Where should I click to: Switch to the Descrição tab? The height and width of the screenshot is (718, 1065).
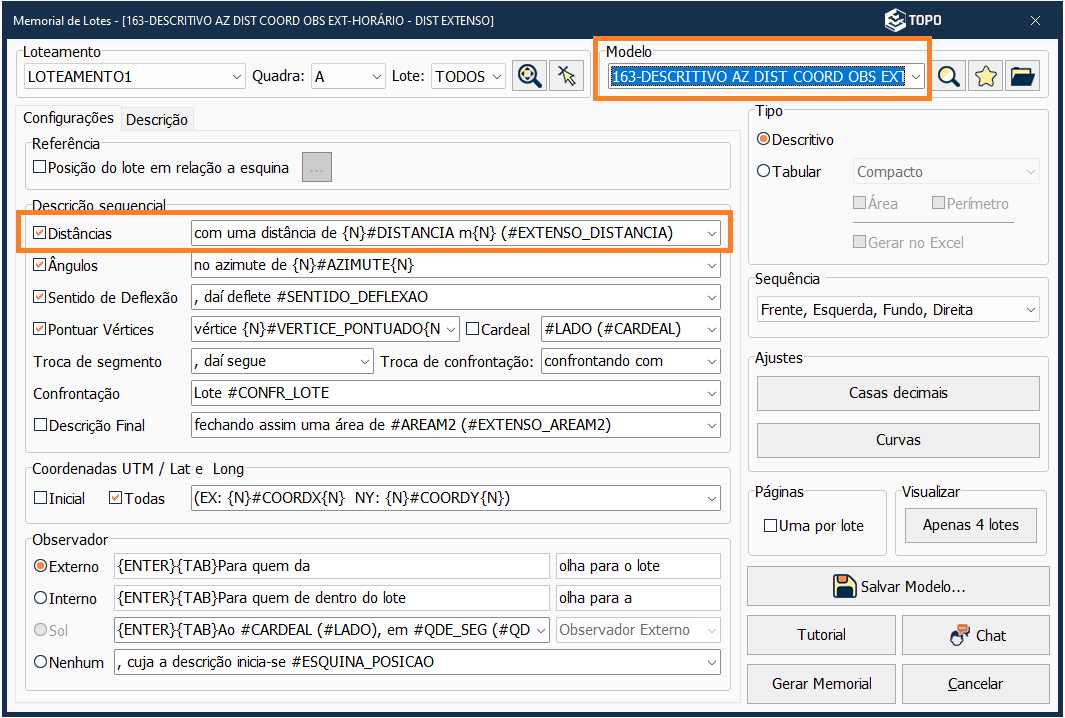157,119
